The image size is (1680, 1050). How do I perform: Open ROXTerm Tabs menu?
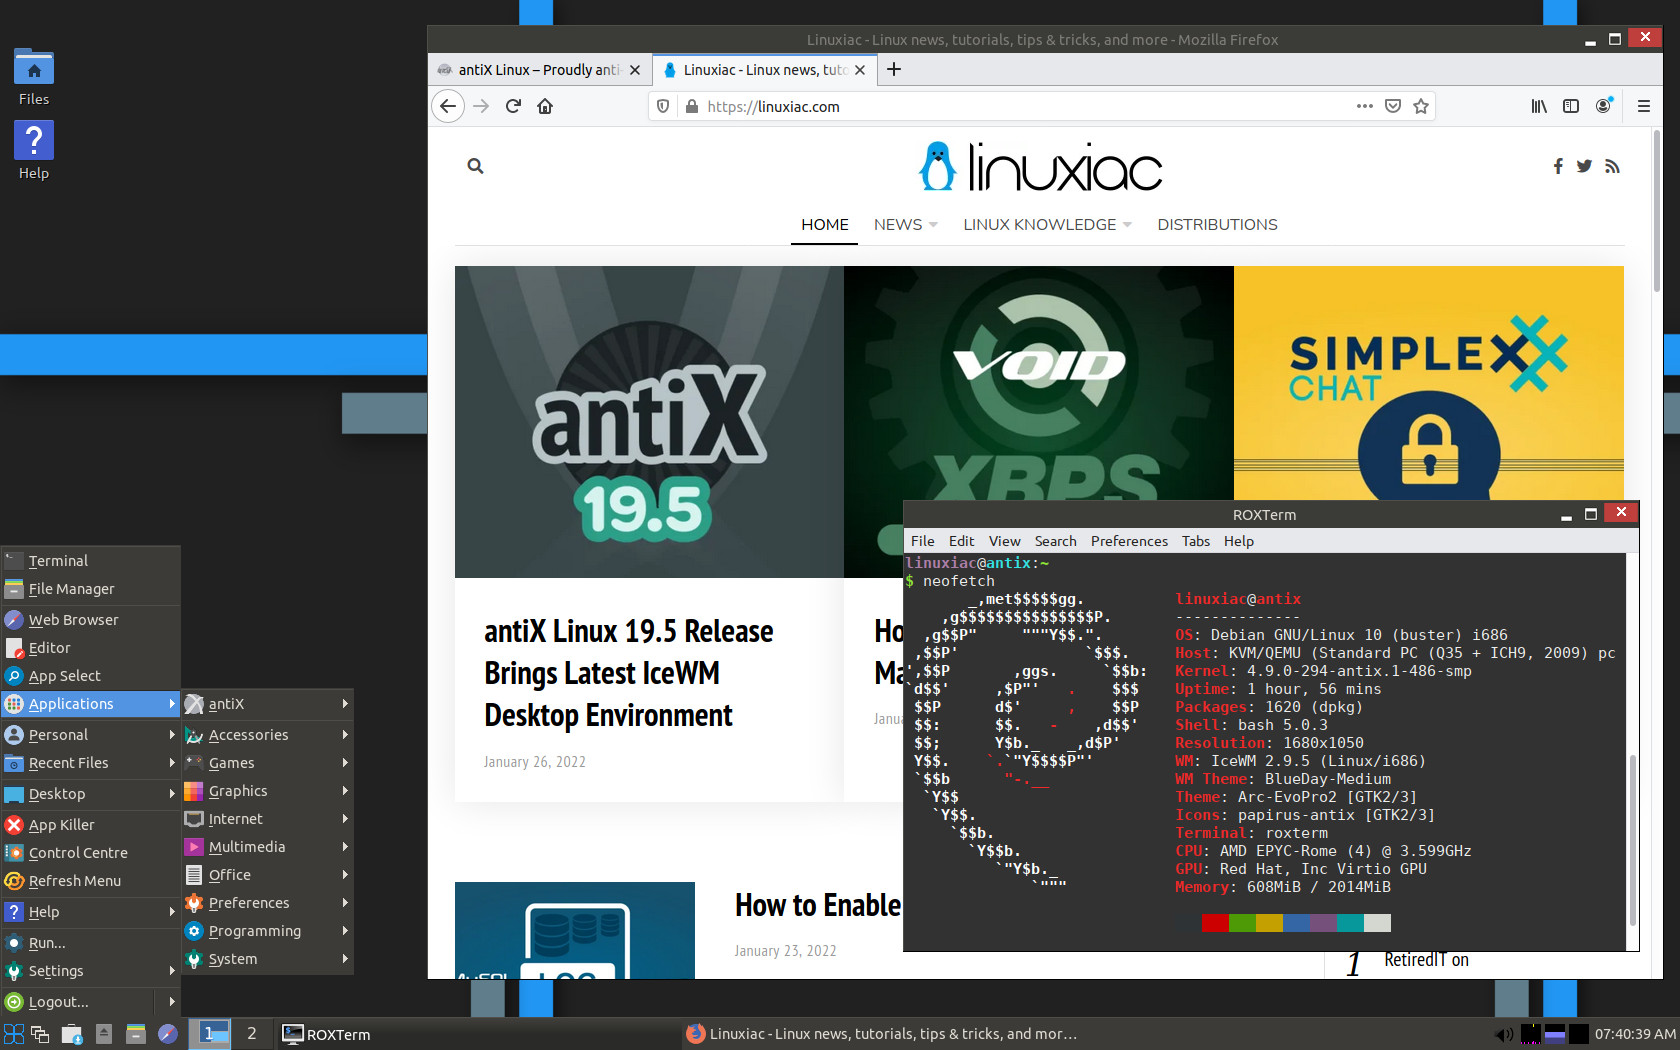click(x=1195, y=541)
